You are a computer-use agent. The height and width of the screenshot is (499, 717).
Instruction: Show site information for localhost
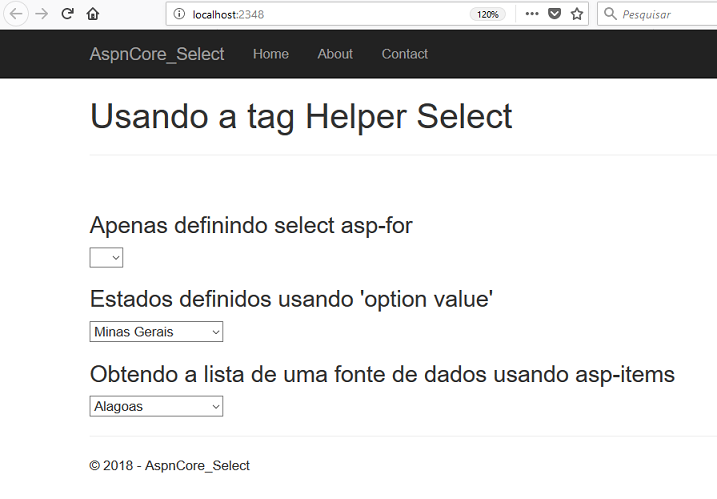(x=179, y=14)
